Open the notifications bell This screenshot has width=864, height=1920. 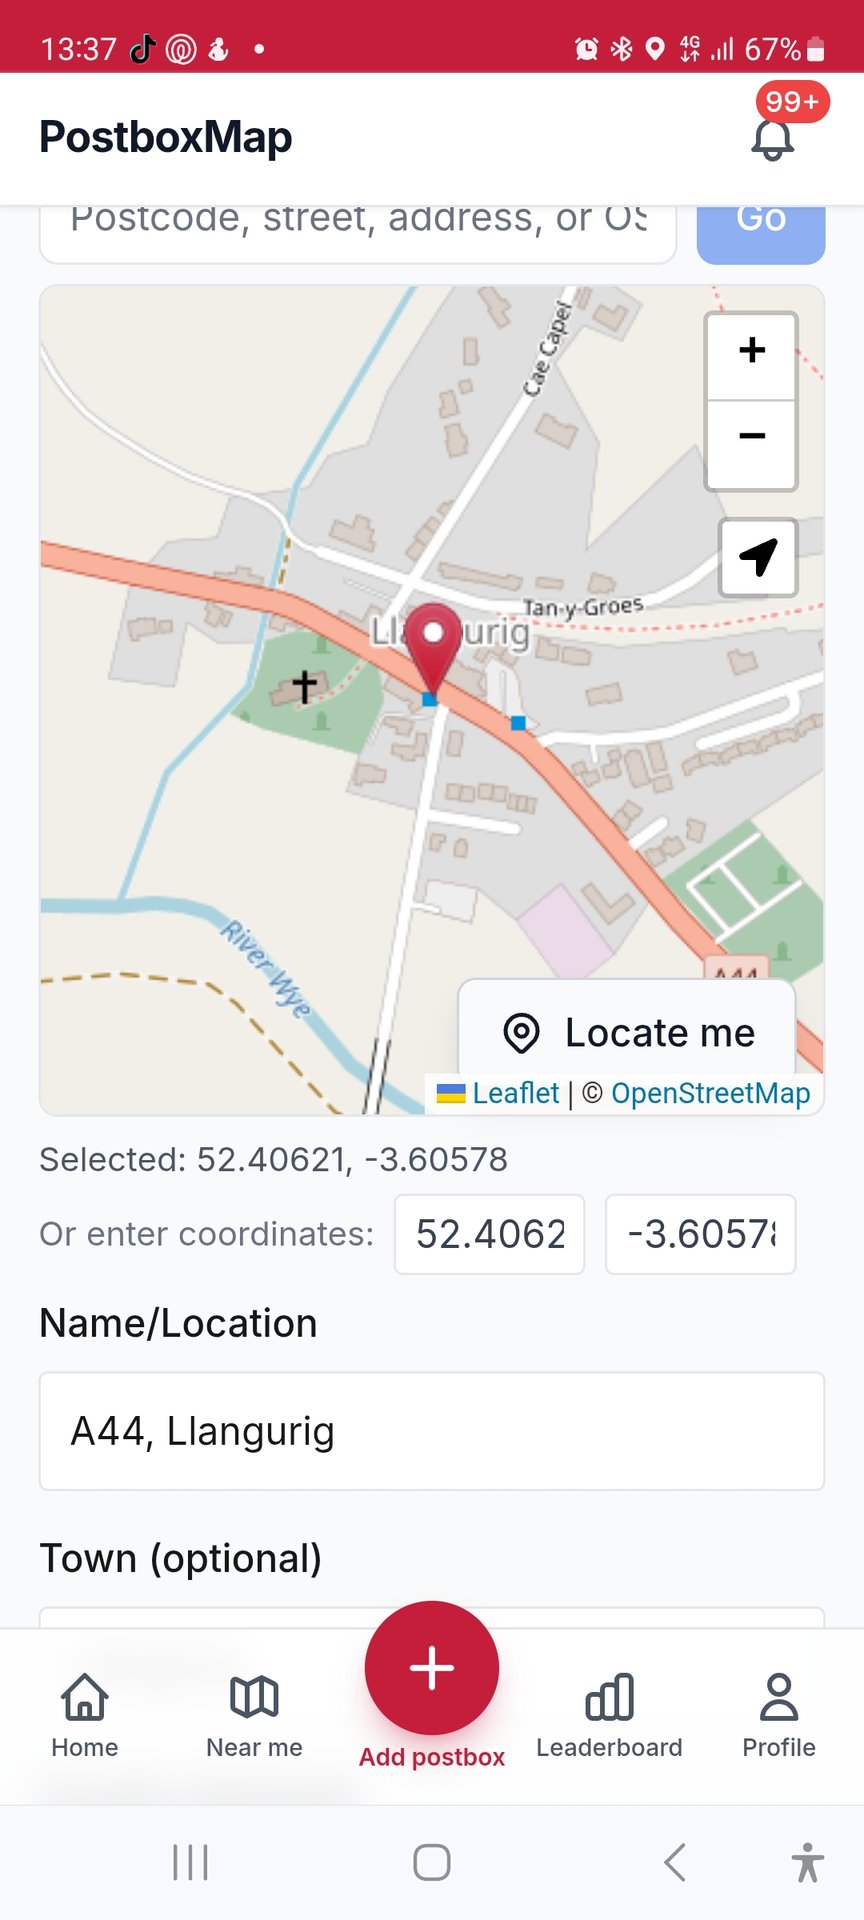[772, 139]
